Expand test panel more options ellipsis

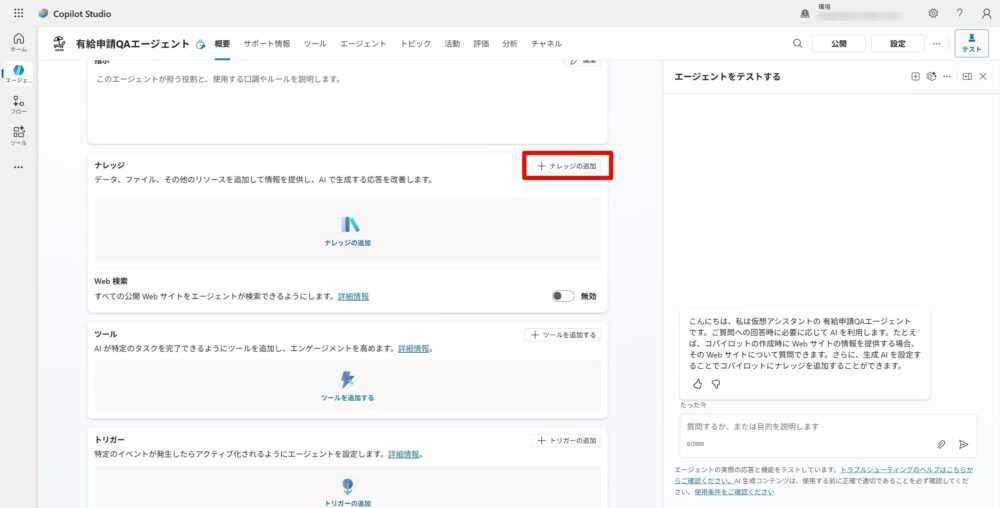(x=947, y=76)
